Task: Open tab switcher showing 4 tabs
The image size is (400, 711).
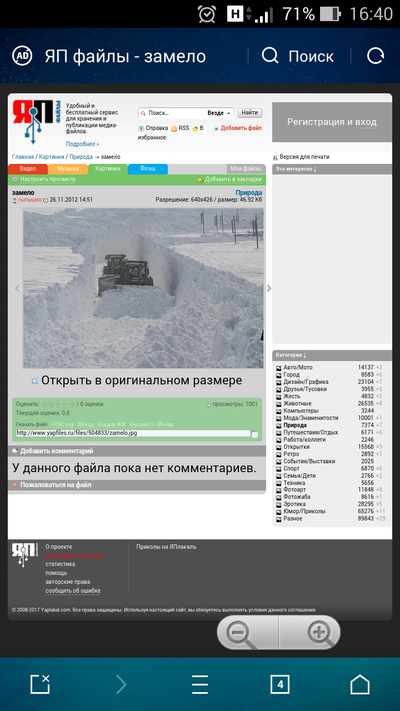Action: click(x=280, y=684)
